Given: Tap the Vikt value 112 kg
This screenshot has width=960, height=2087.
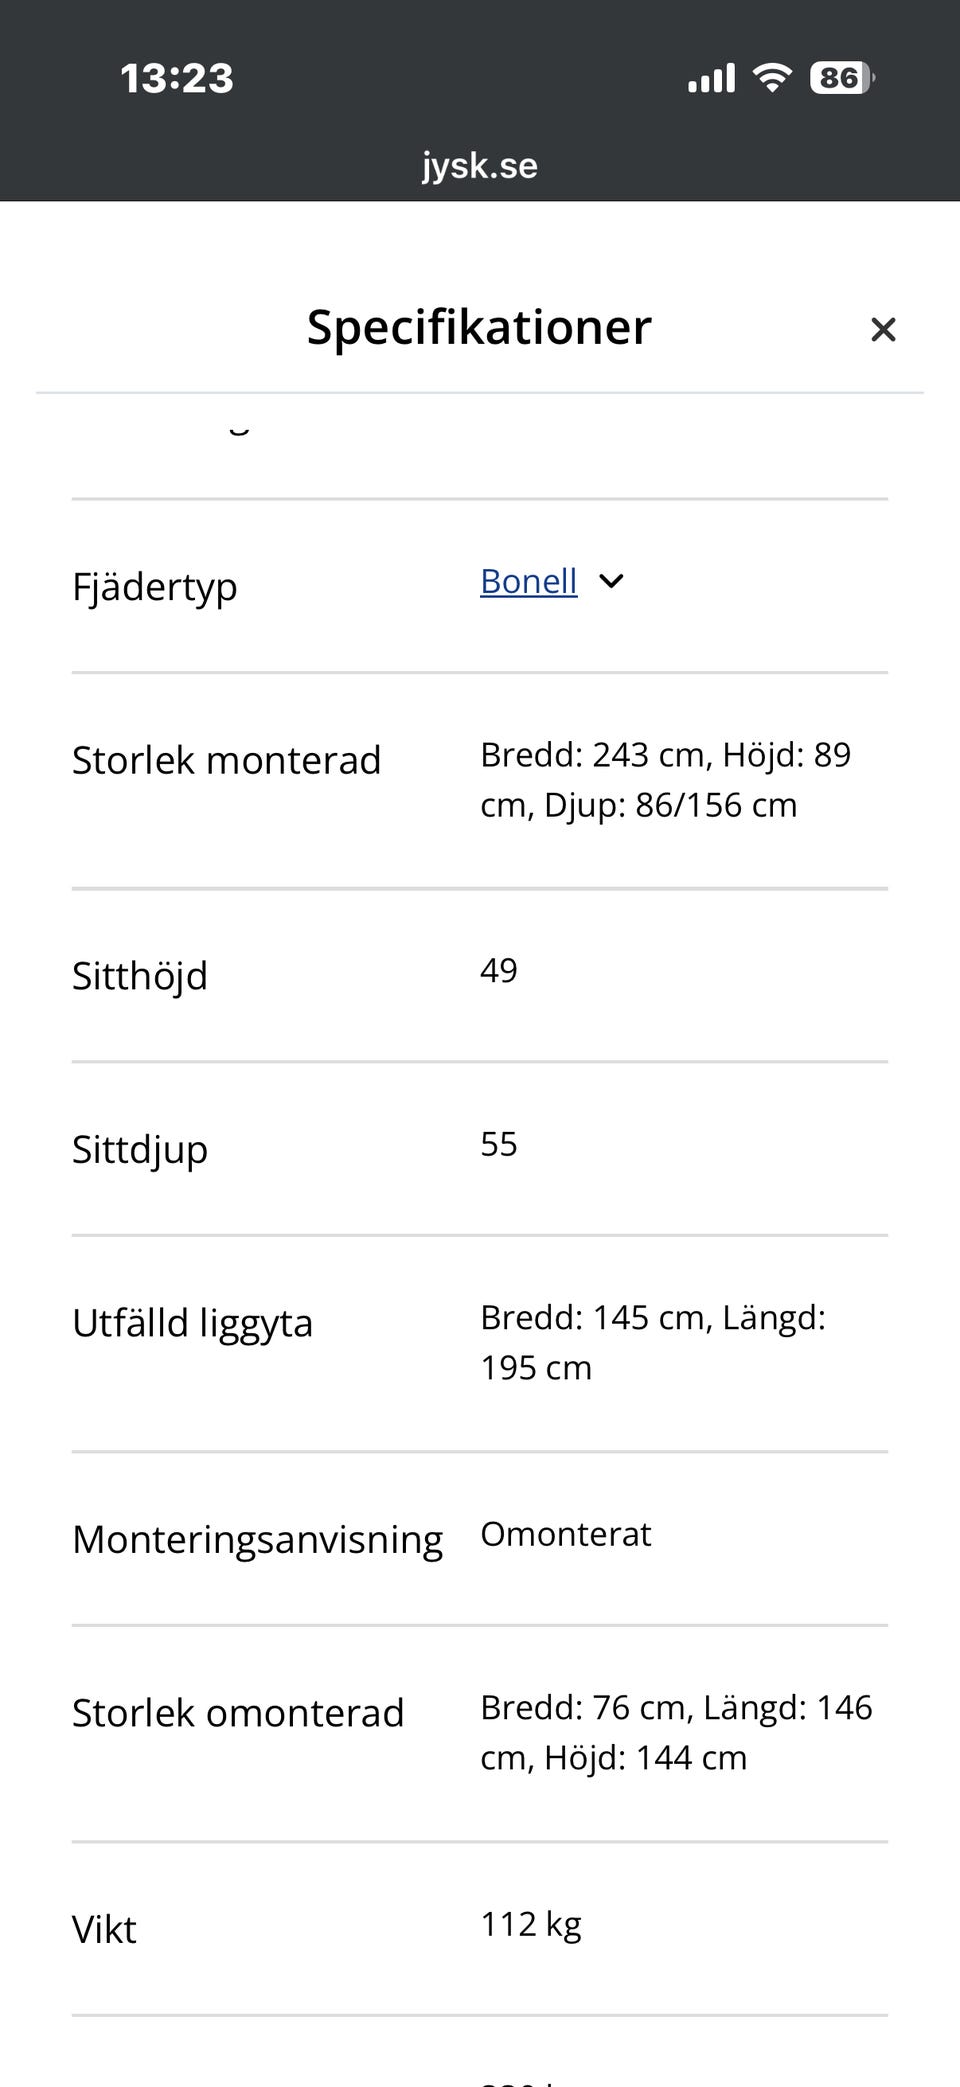Looking at the screenshot, I should click(530, 1924).
